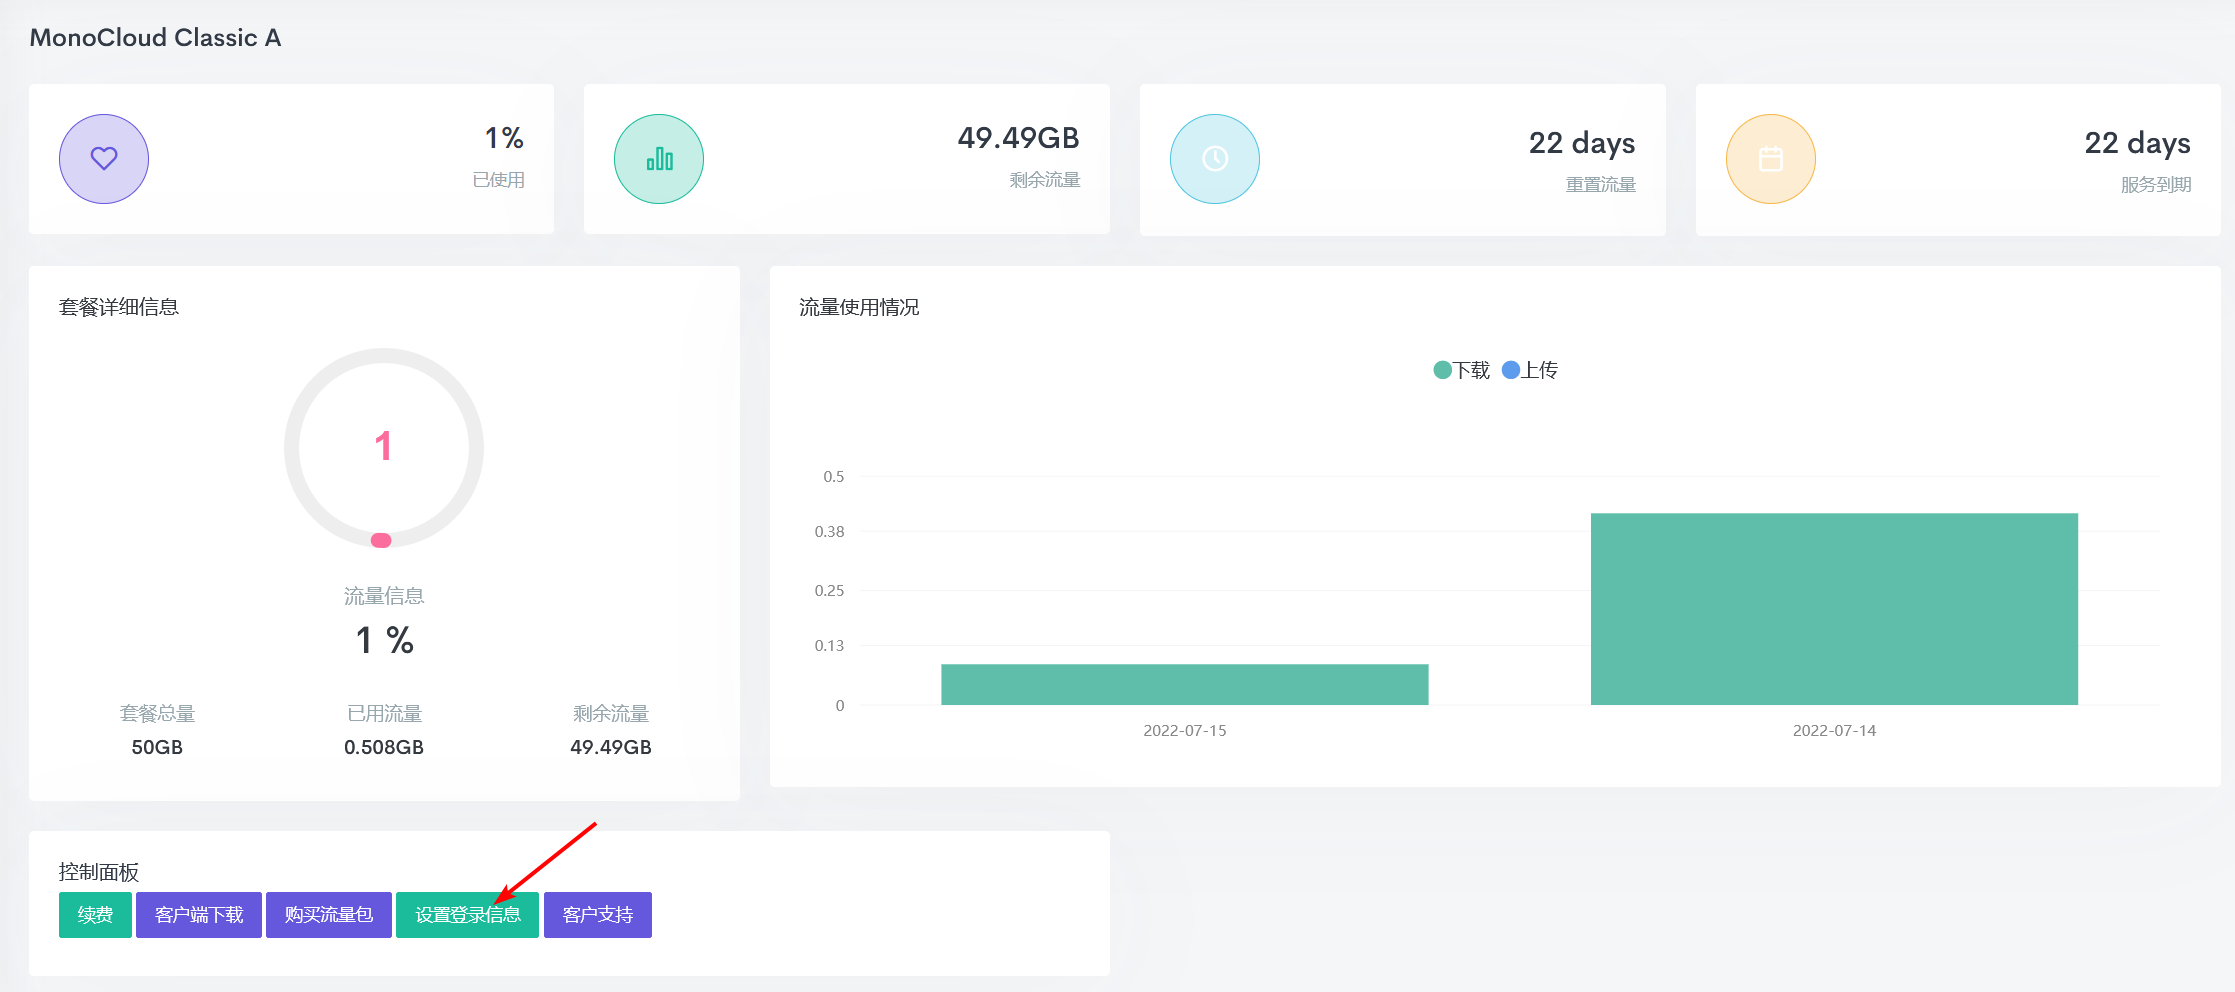
Task: Click the 2022-07-14 axis label
Action: click(x=1834, y=731)
